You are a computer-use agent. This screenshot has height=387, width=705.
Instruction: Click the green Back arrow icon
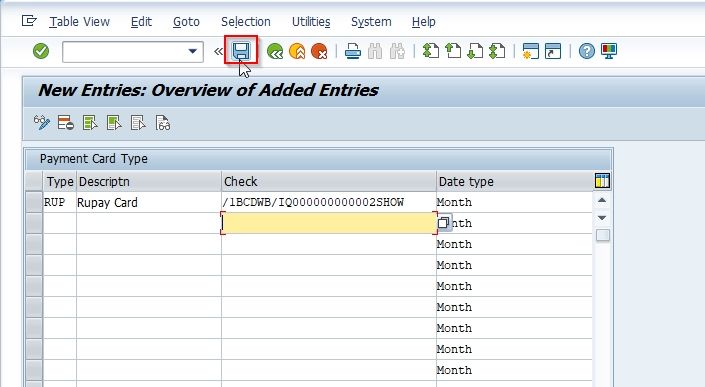click(x=275, y=51)
